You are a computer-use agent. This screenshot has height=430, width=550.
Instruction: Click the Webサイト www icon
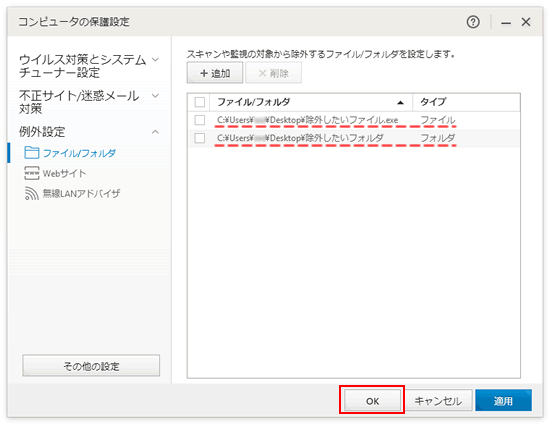click(x=32, y=173)
